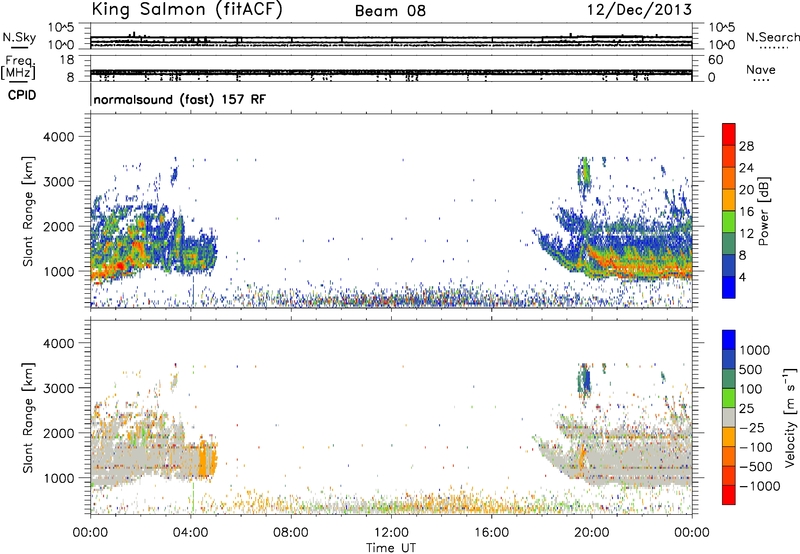800x554 pixels.
Task: Click the blue bottom swatch of power color bar
Action: 729,287
